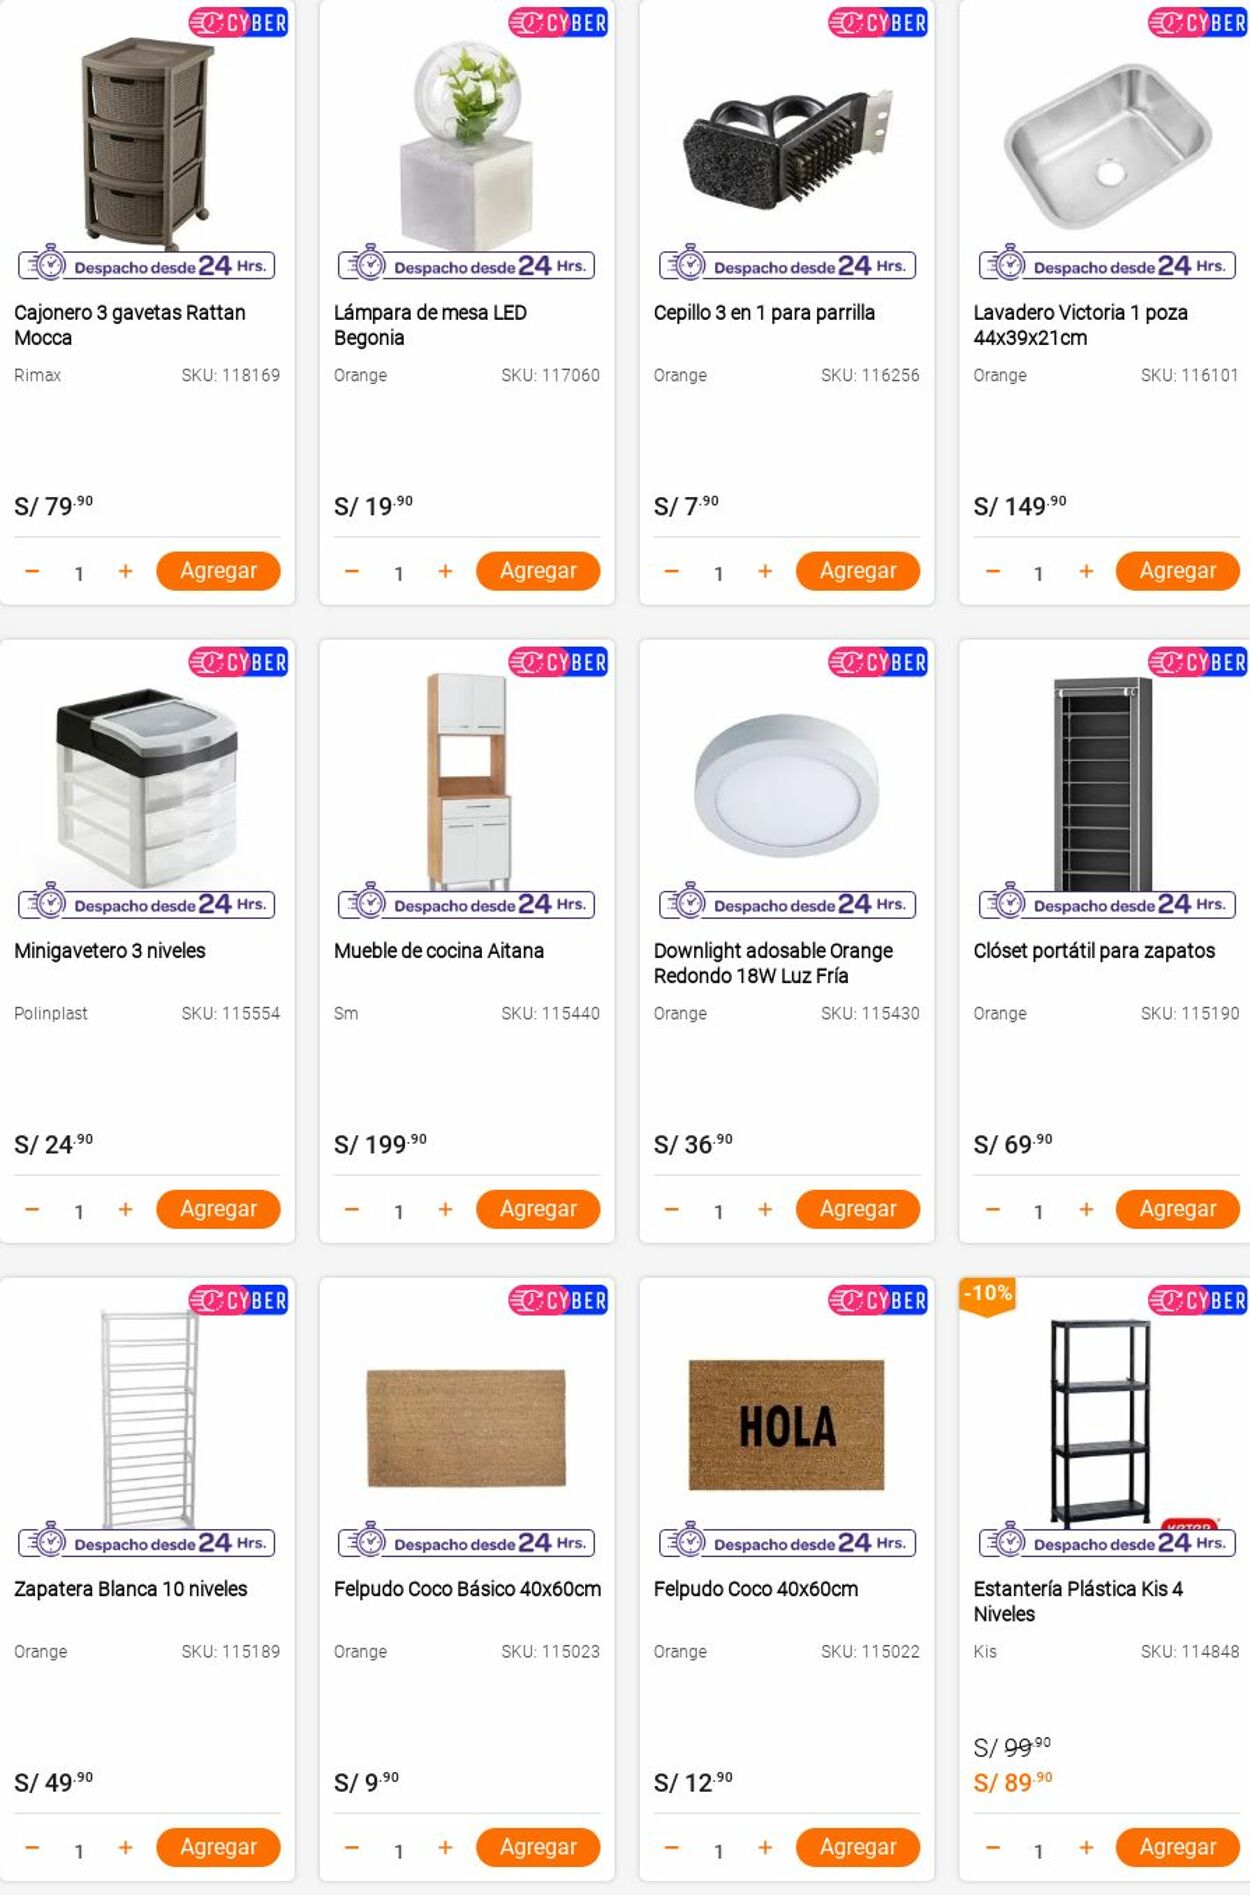Viewport: 1250px width, 1895px height.
Task: Open Downlight adosable Orange Redondo product title
Action: click(x=773, y=963)
